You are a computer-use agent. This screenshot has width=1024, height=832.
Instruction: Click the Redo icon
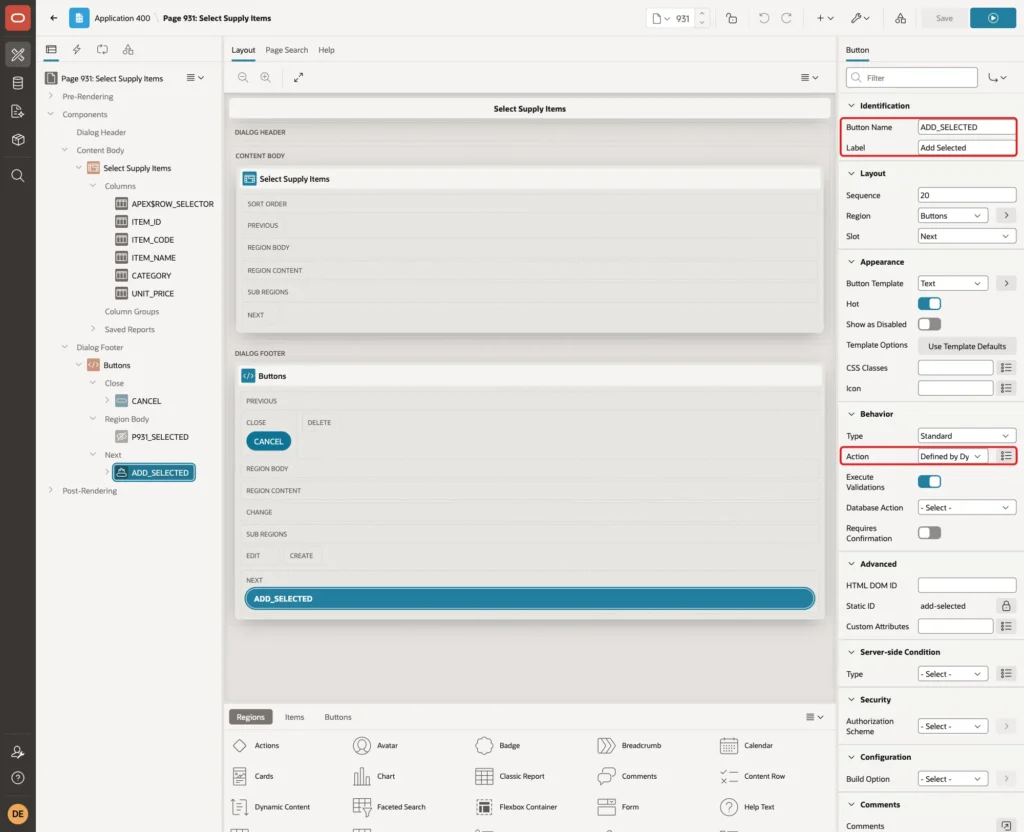[786, 18]
